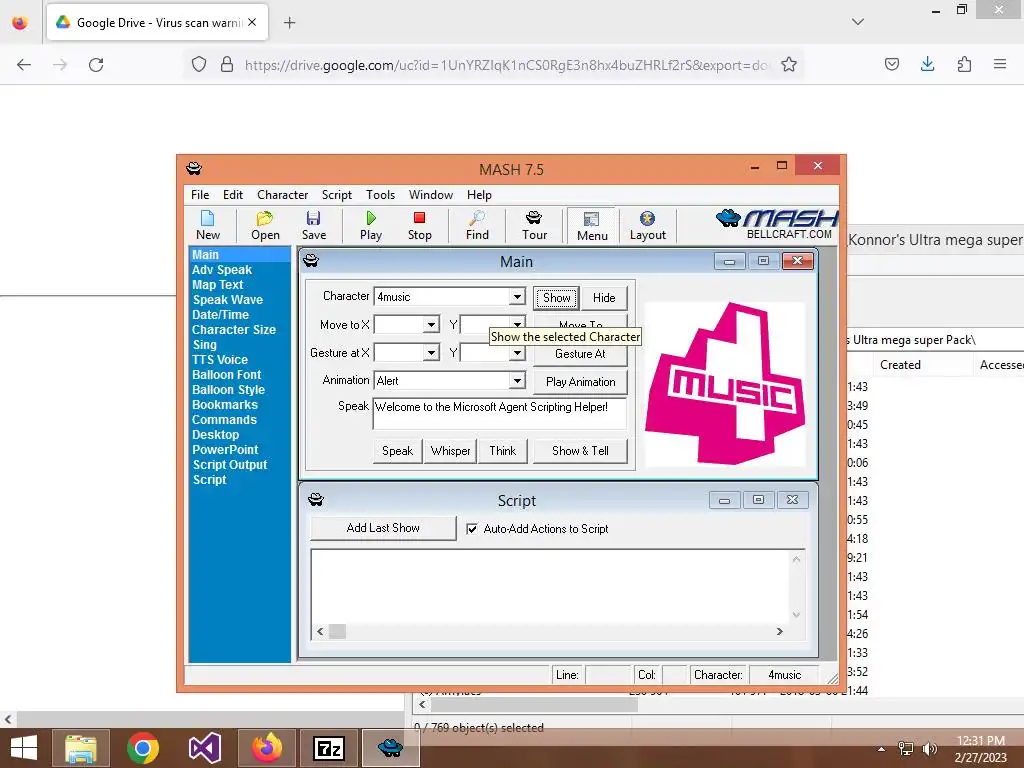Click the Show & Tell button
Screen dimensions: 1024x768
tap(580, 451)
